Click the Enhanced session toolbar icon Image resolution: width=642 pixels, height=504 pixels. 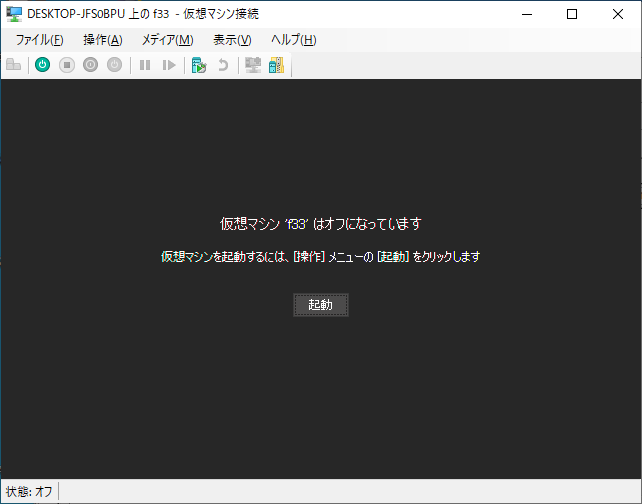[253, 65]
